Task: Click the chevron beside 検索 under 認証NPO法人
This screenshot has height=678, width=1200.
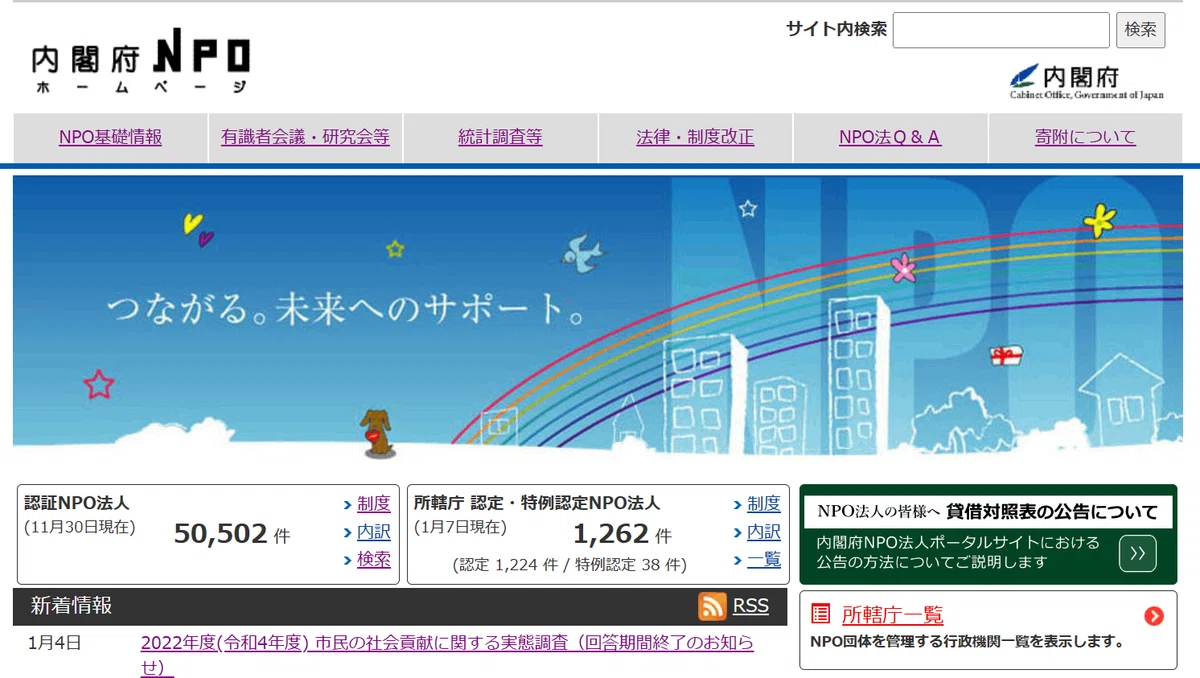Action: 347,560
